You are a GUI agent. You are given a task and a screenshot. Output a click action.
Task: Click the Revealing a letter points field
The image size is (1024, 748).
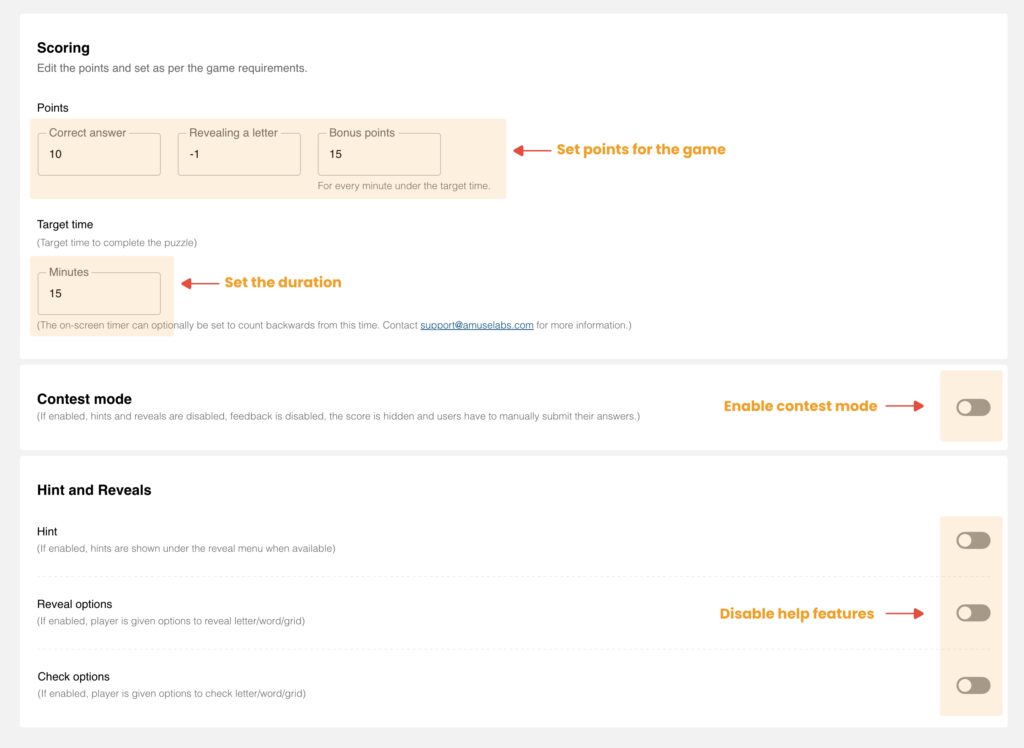coord(239,154)
